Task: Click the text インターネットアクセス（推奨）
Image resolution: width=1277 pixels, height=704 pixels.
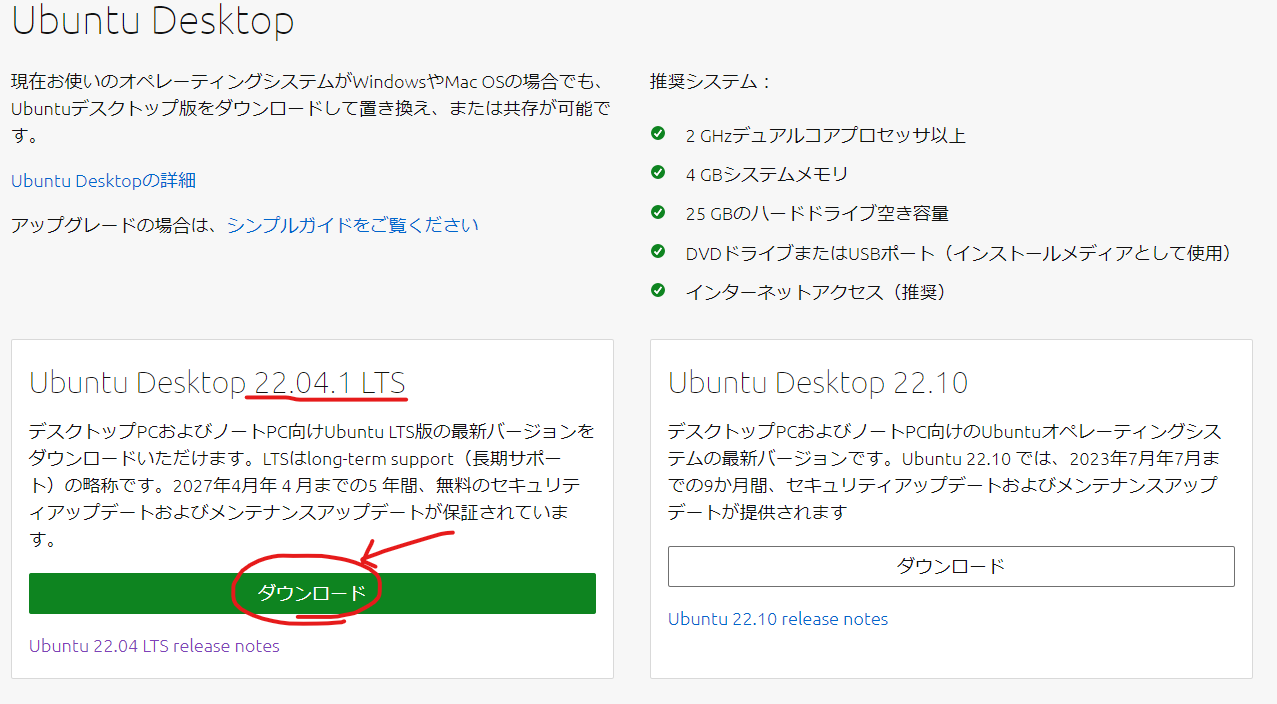Action: tap(816, 292)
